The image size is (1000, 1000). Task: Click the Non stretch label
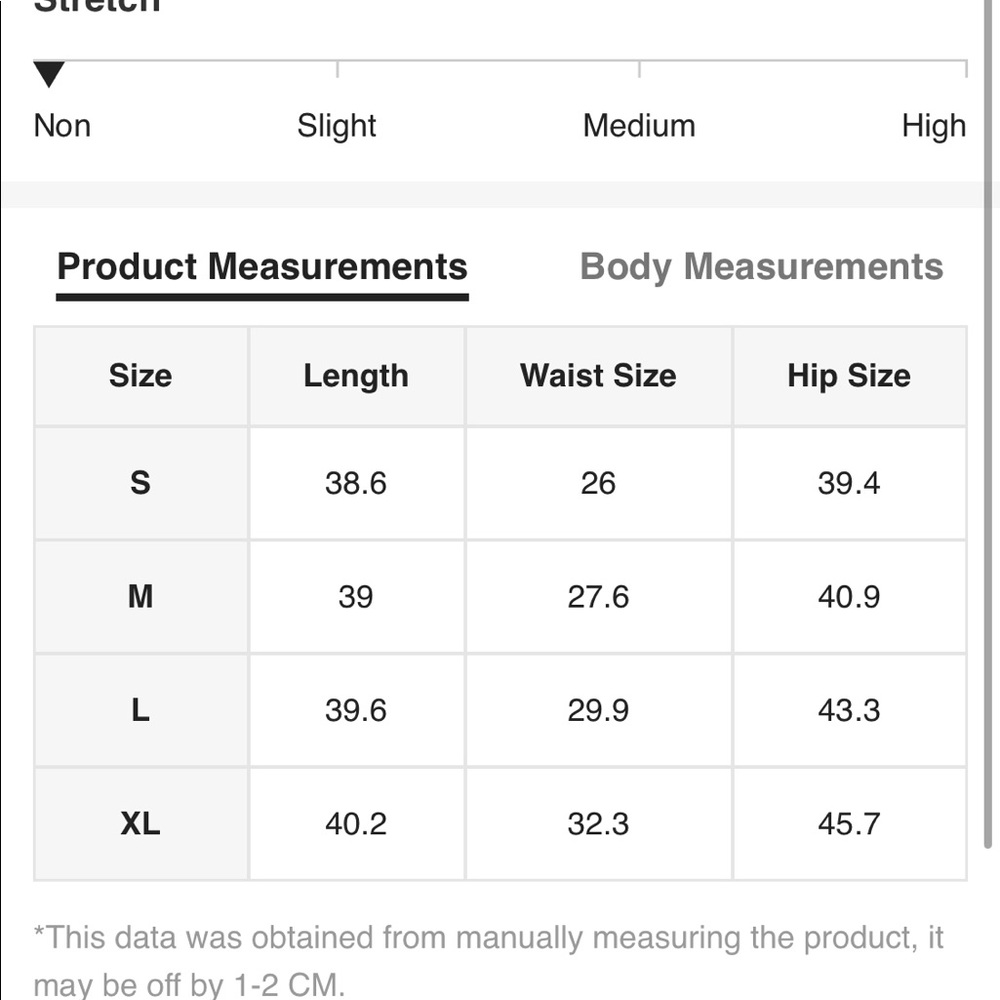pos(62,126)
